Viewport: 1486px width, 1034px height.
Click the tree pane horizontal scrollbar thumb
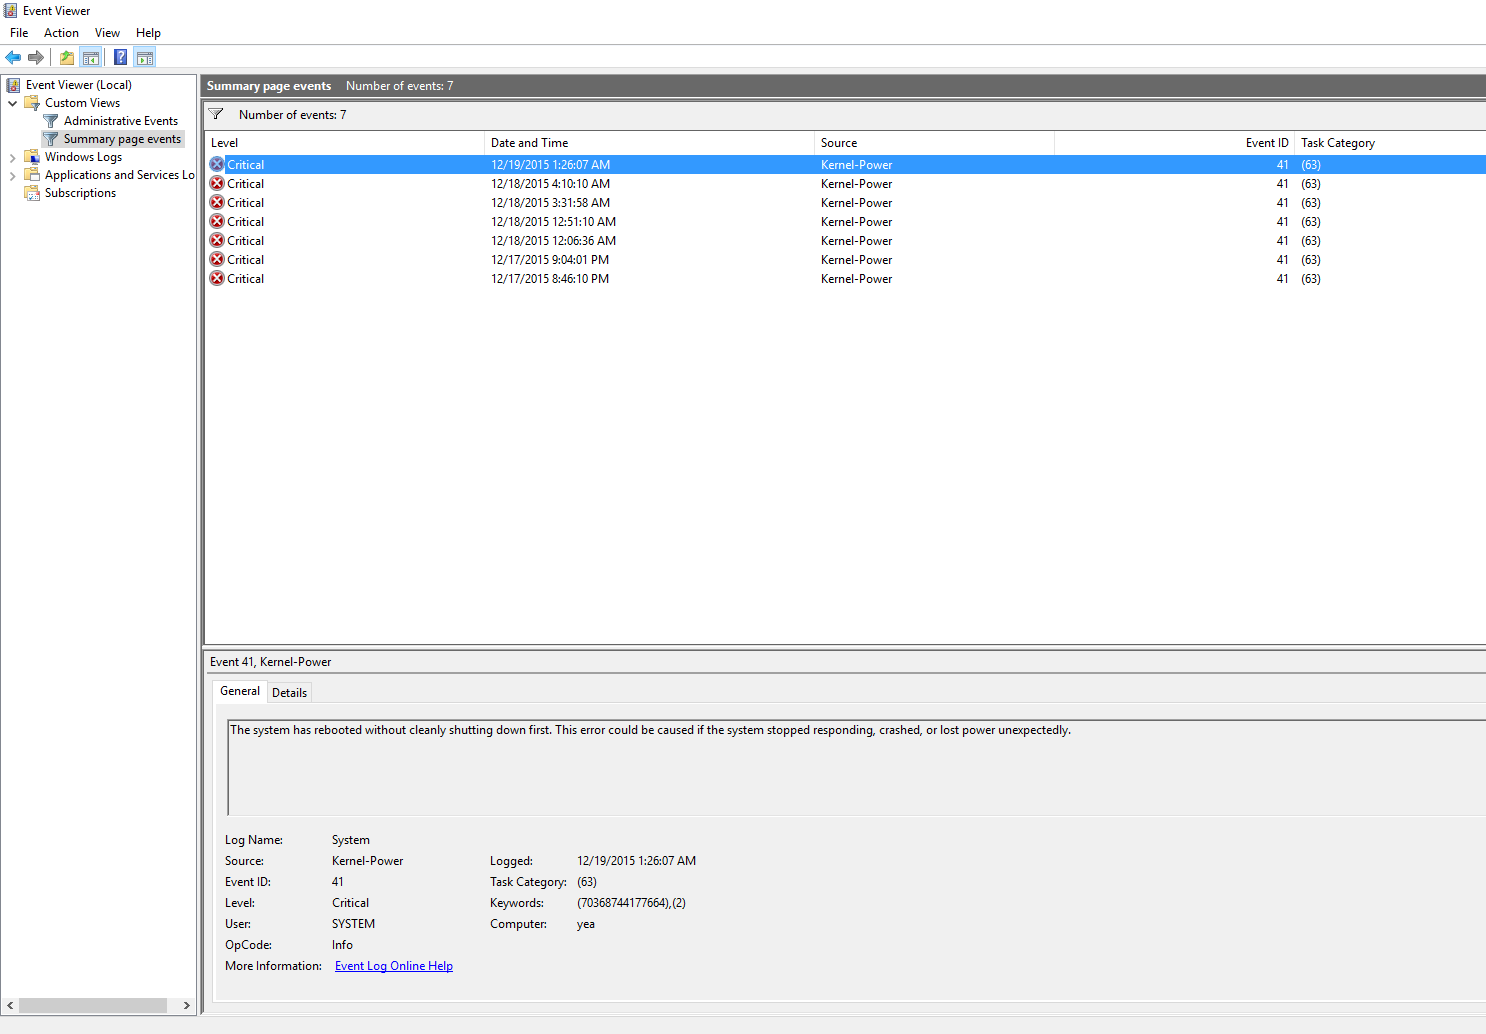point(93,1005)
